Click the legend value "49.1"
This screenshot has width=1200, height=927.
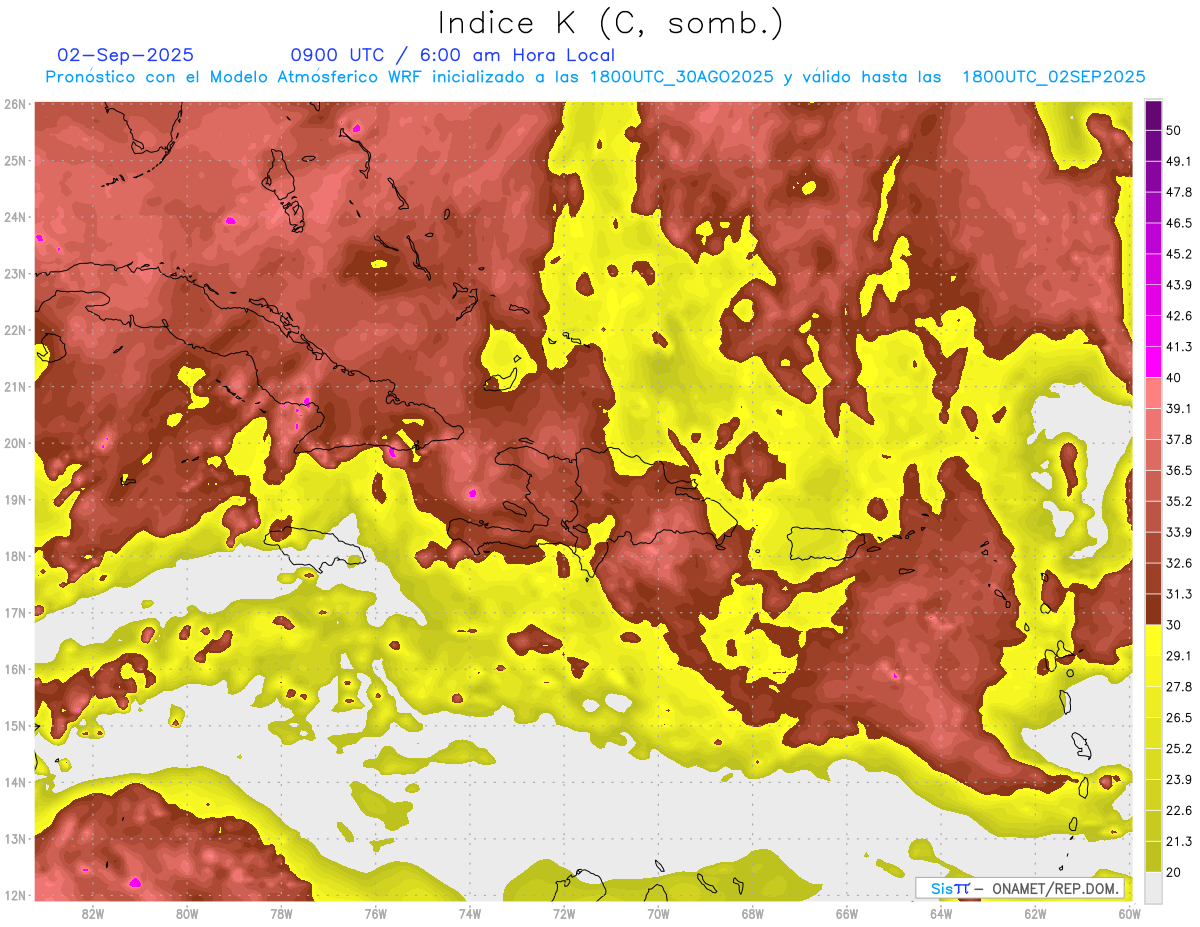coord(1179,161)
